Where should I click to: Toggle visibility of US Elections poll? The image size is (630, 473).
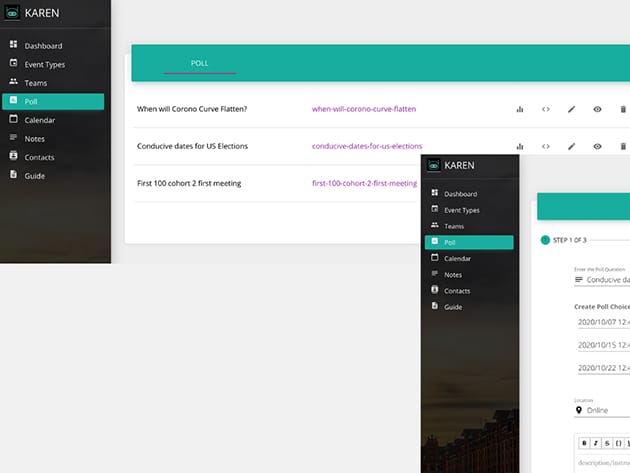[597, 146]
